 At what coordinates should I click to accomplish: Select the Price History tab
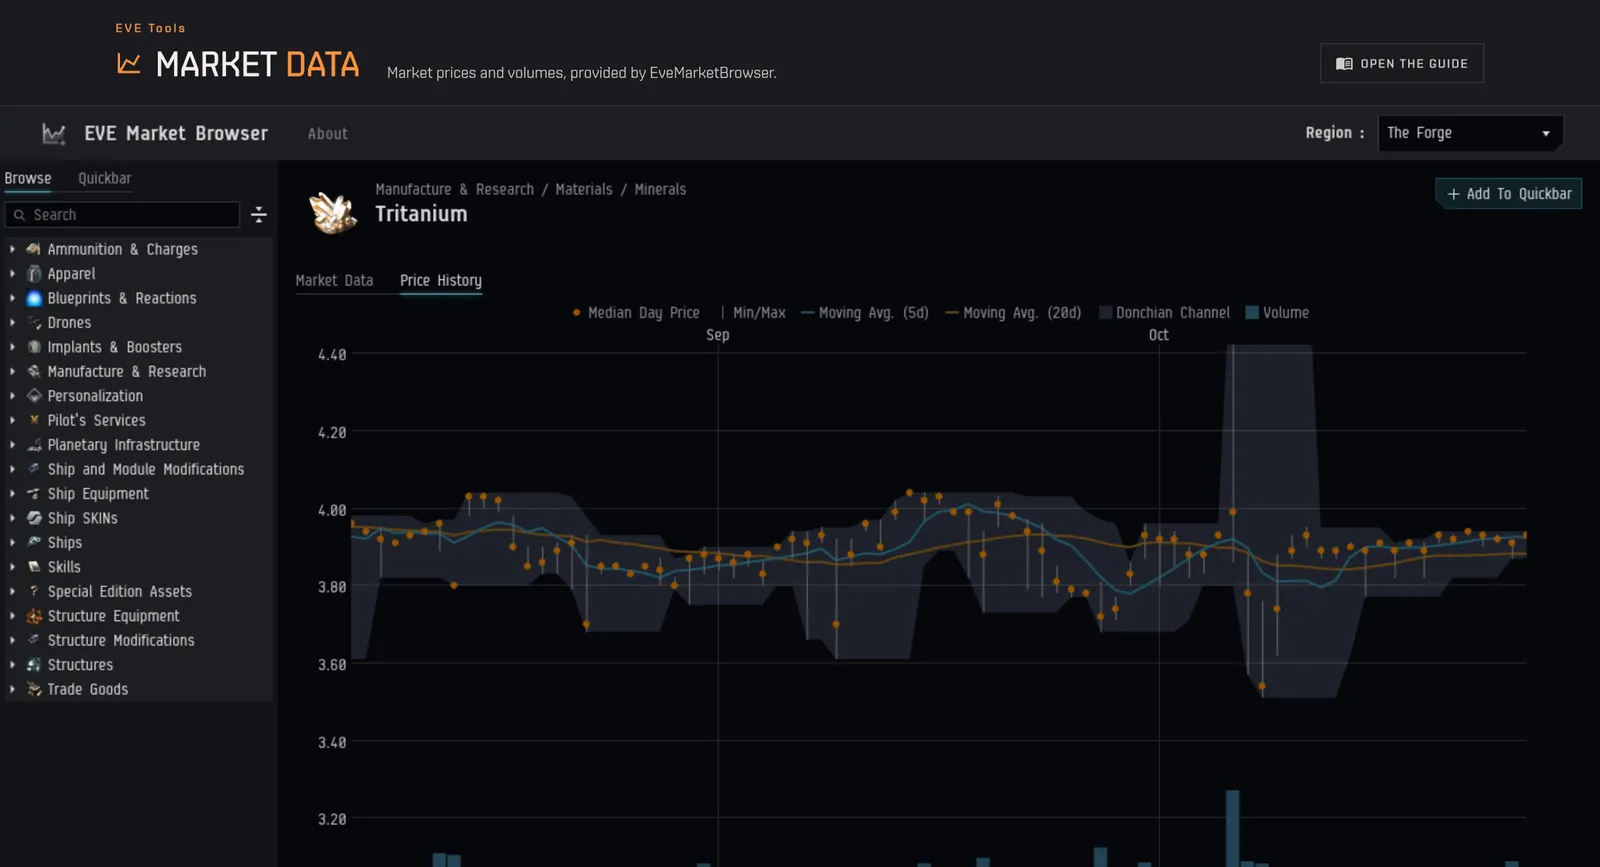(441, 281)
